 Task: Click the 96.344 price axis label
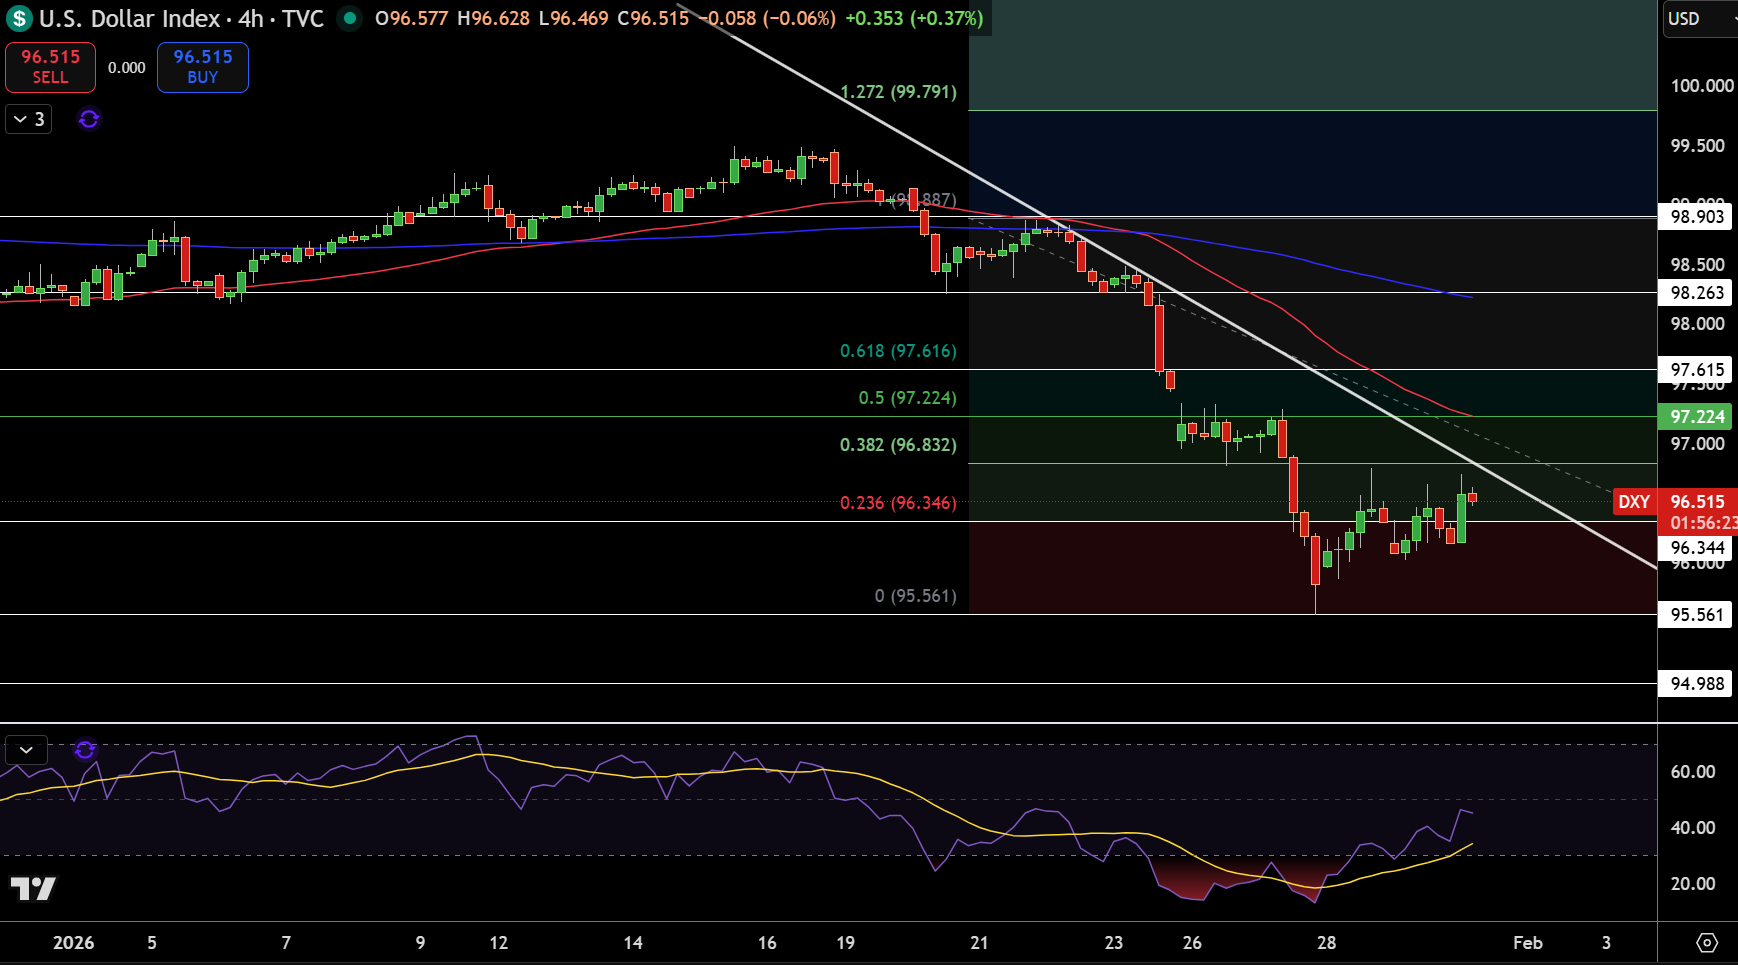click(x=1697, y=548)
